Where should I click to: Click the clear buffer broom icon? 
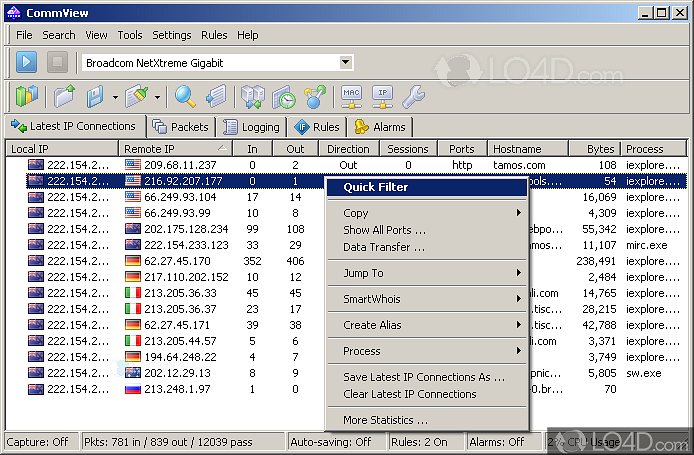[137, 96]
